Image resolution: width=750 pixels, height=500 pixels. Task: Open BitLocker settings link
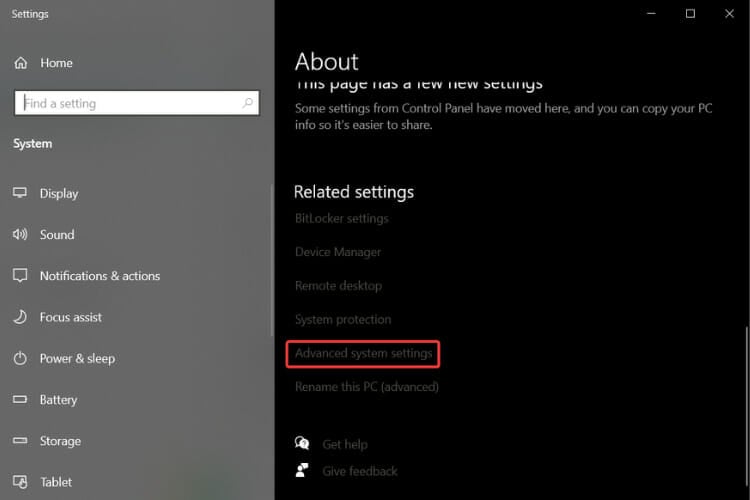(x=341, y=218)
